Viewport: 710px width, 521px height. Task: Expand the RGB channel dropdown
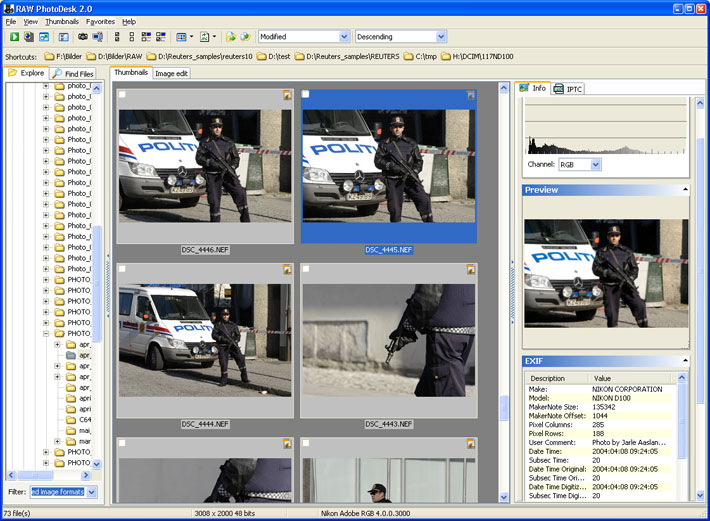580,165
